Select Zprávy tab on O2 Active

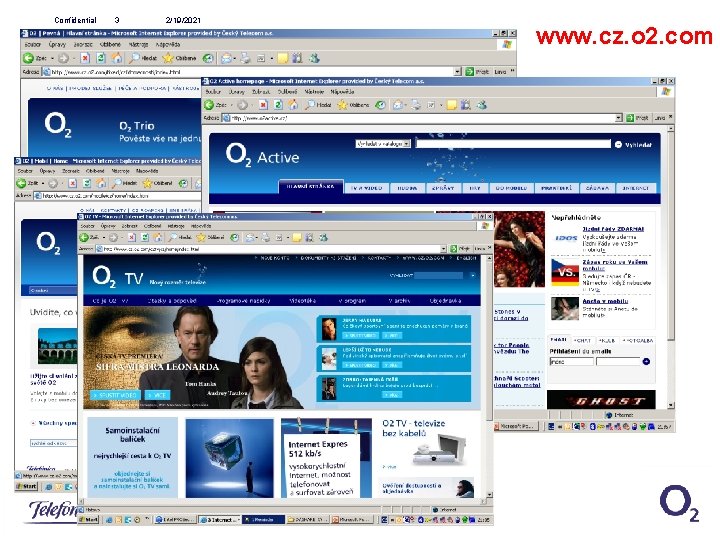443,188
